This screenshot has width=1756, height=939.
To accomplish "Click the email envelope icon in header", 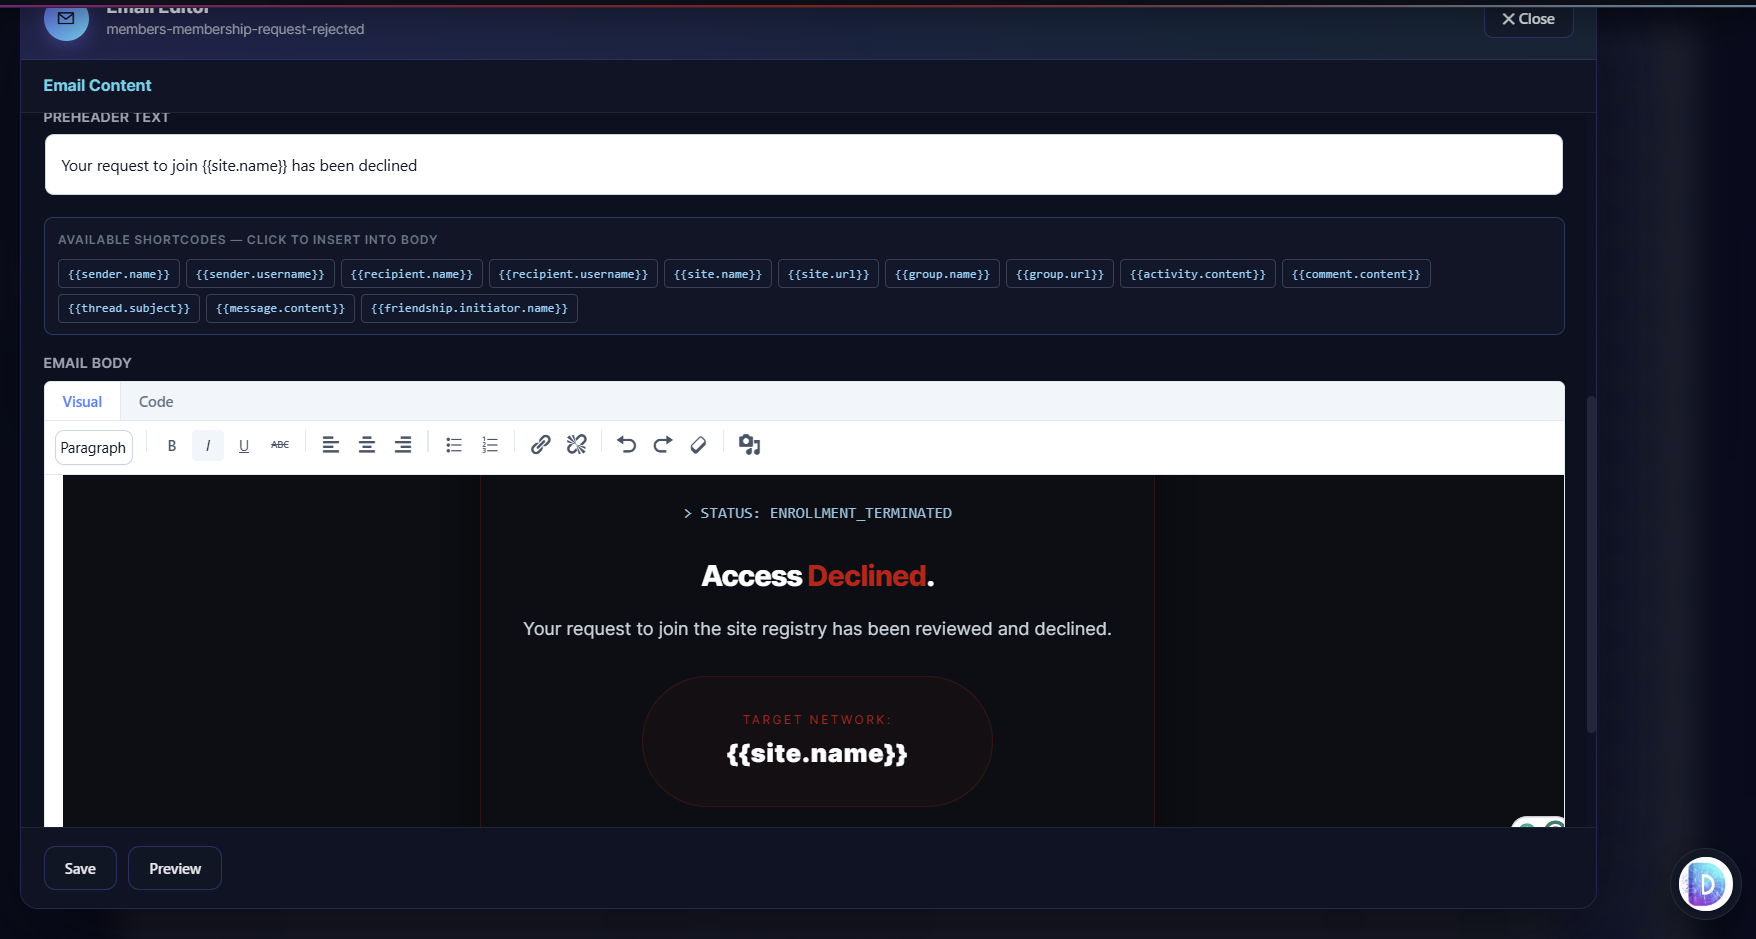I will pos(66,19).
